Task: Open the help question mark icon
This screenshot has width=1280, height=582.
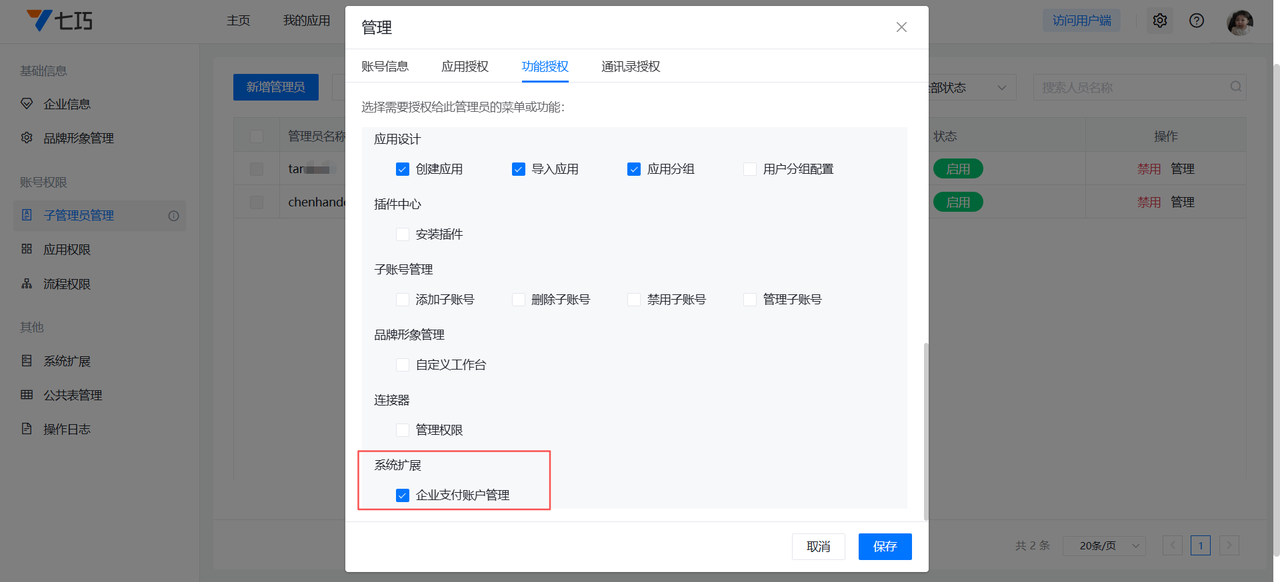Action: (x=1196, y=21)
